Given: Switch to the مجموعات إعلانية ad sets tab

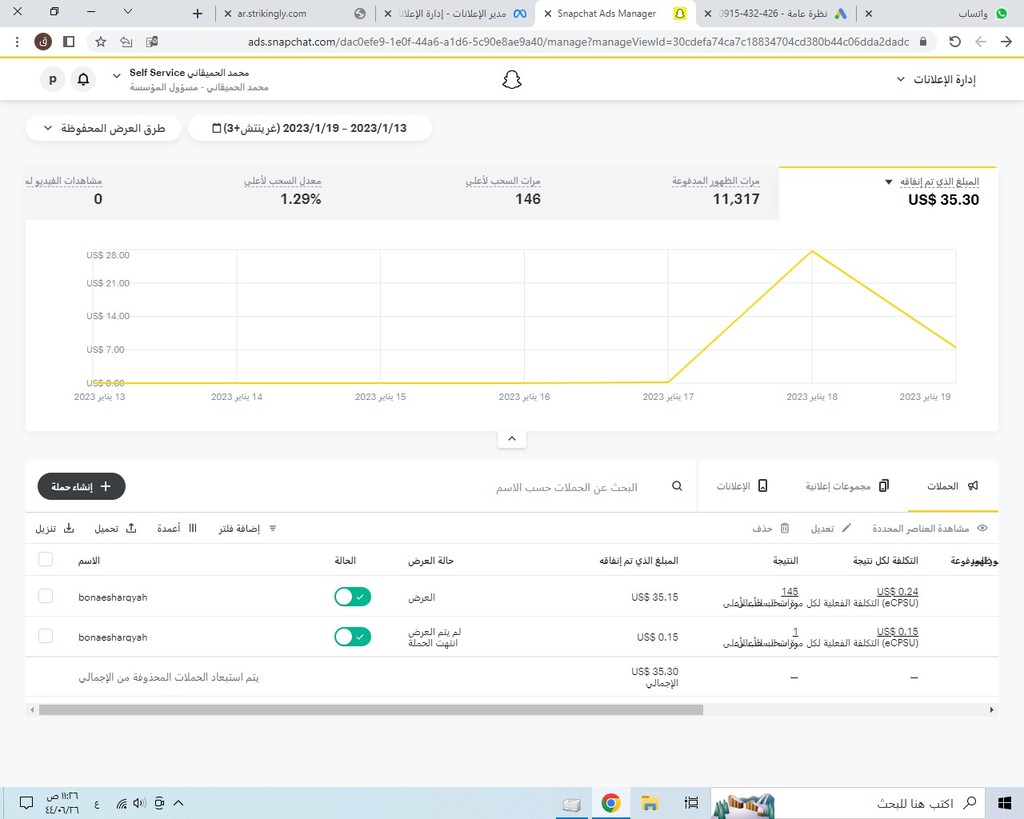Looking at the screenshot, I should [x=847, y=486].
